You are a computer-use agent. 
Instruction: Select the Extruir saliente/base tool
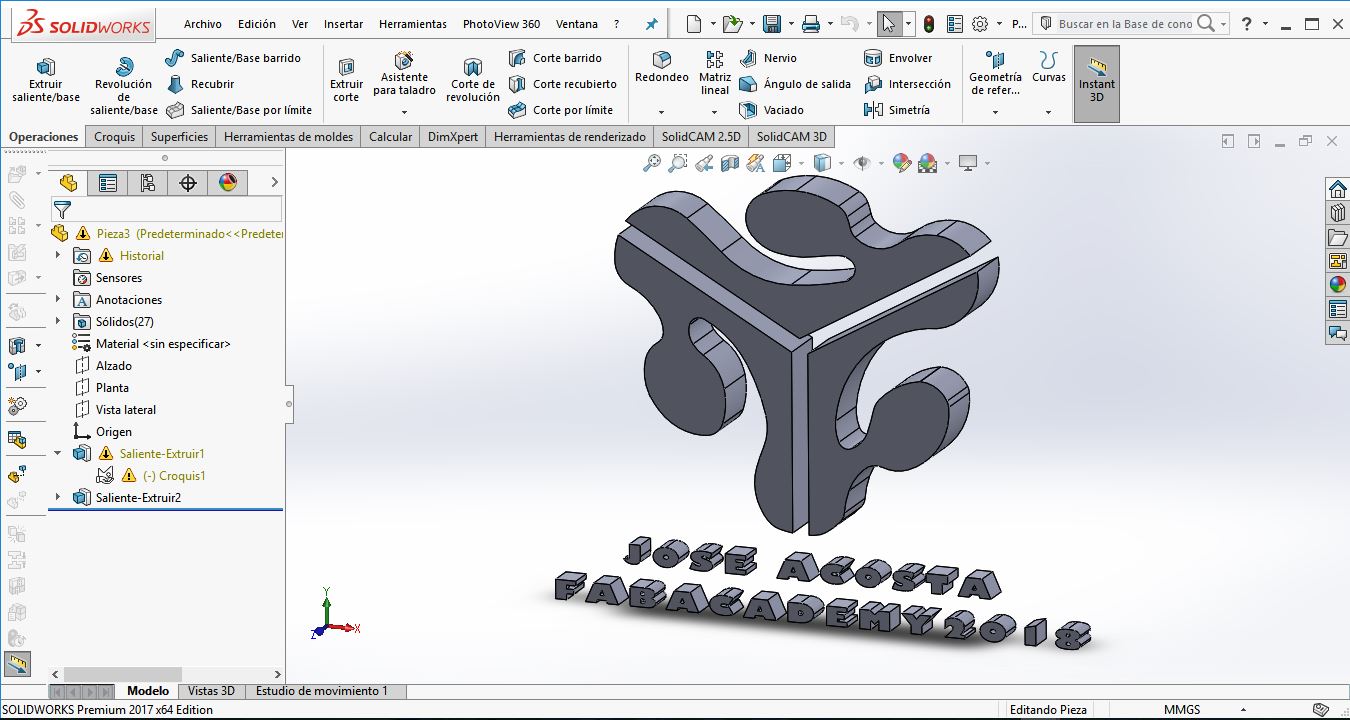[x=46, y=80]
